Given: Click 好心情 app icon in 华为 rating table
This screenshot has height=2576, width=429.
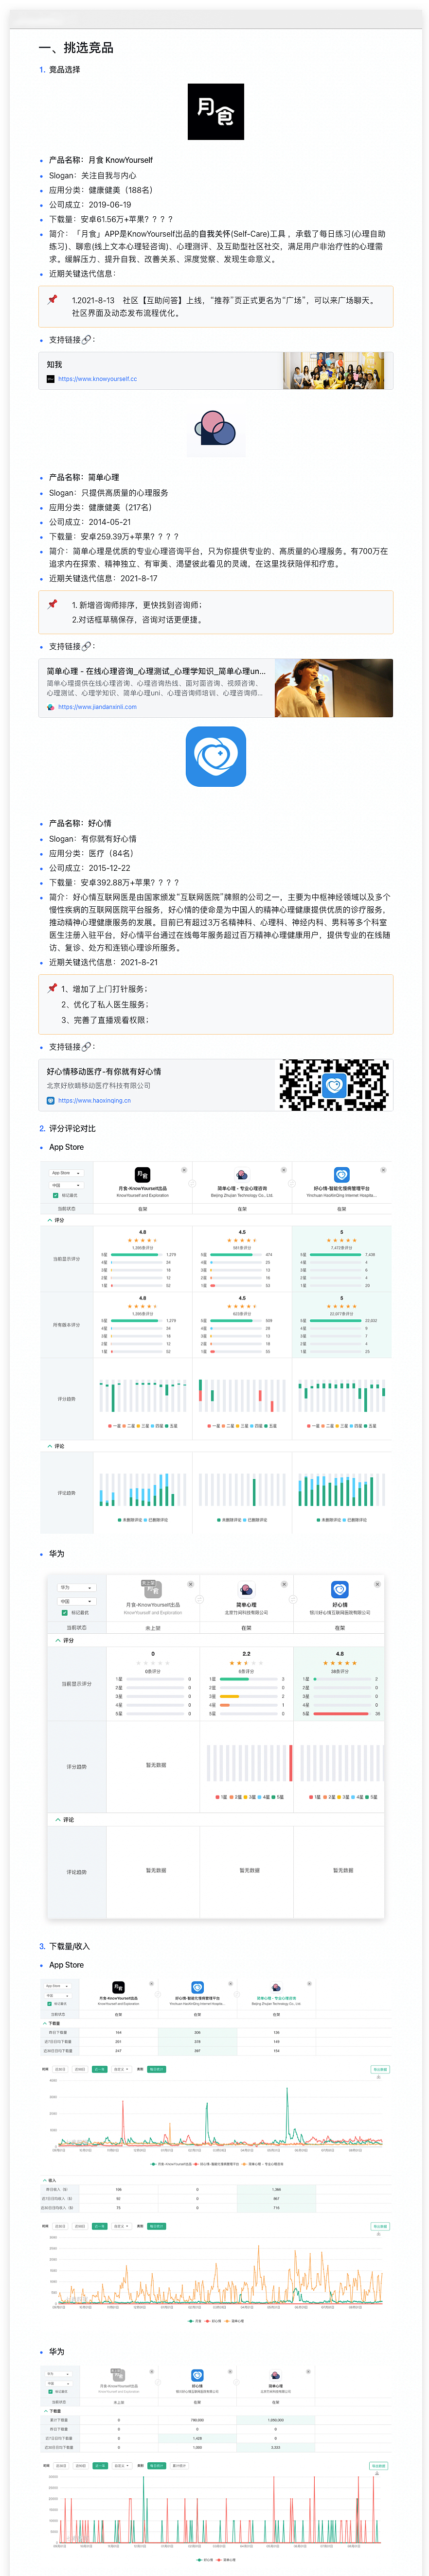Looking at the screenshot, I should [x=340, y=1589].
